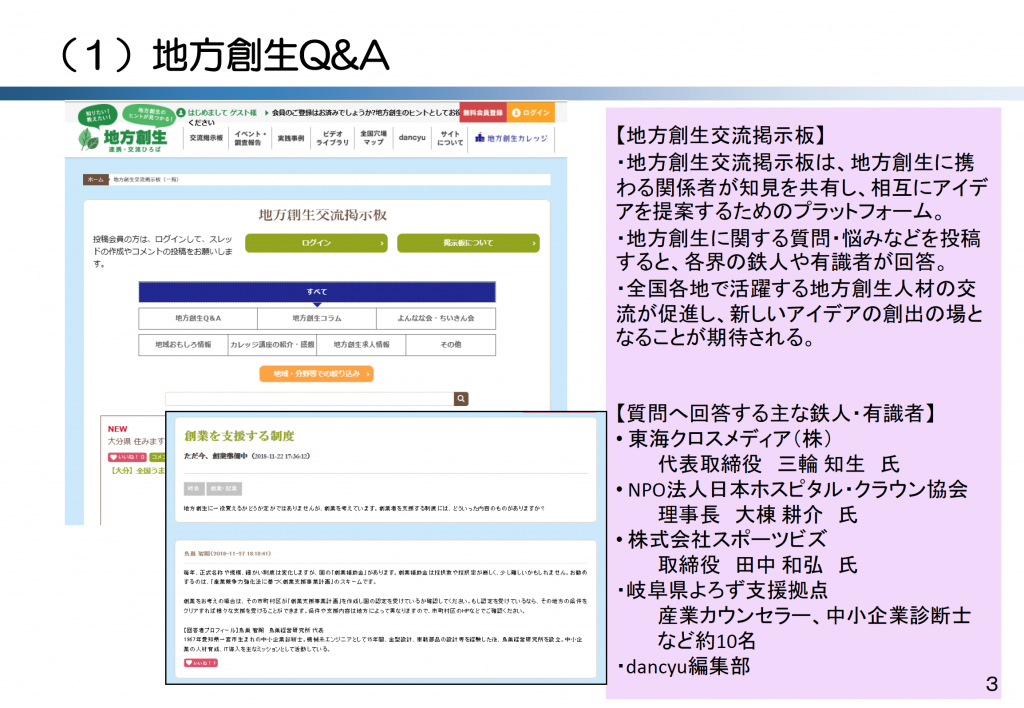Click the 【地方創生交流掲示板】 heading text

[x=721, y=135]
